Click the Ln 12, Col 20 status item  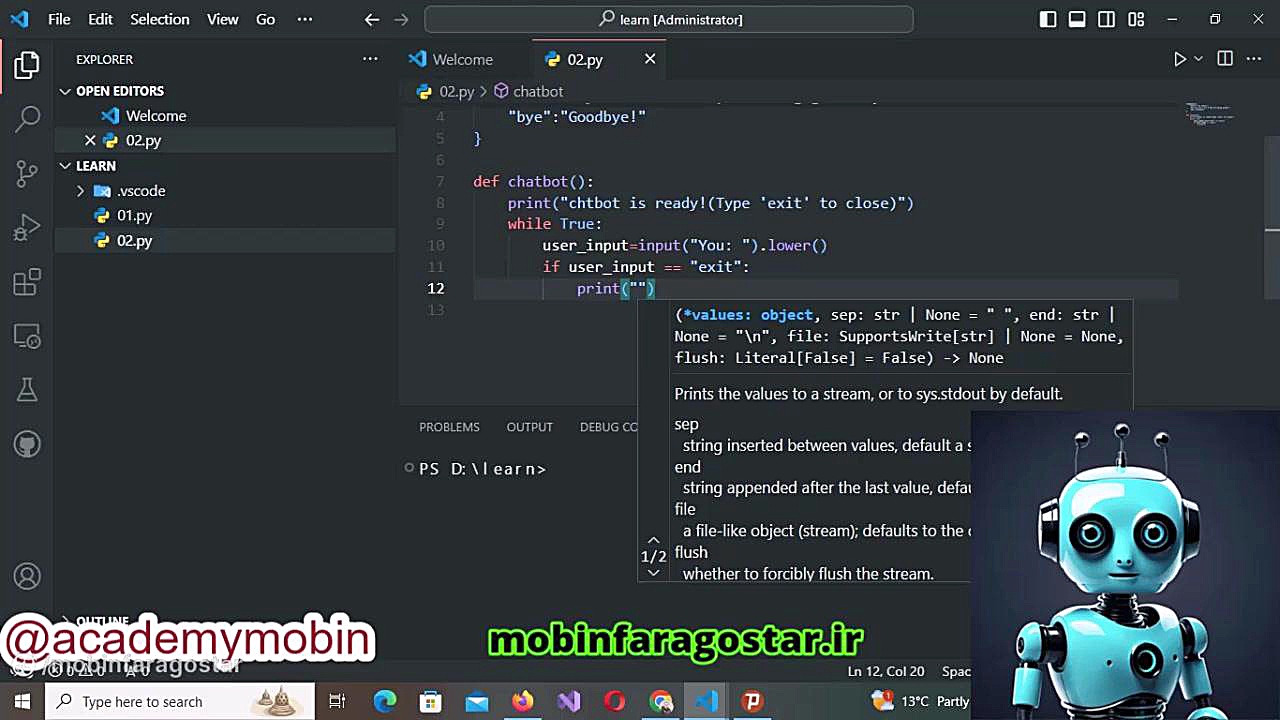[886, 672]
